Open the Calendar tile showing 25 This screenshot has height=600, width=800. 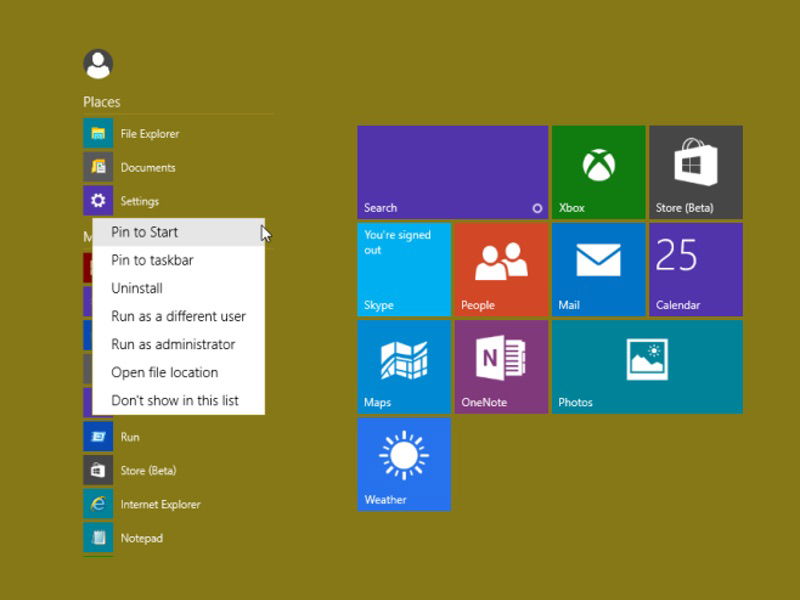696,270
